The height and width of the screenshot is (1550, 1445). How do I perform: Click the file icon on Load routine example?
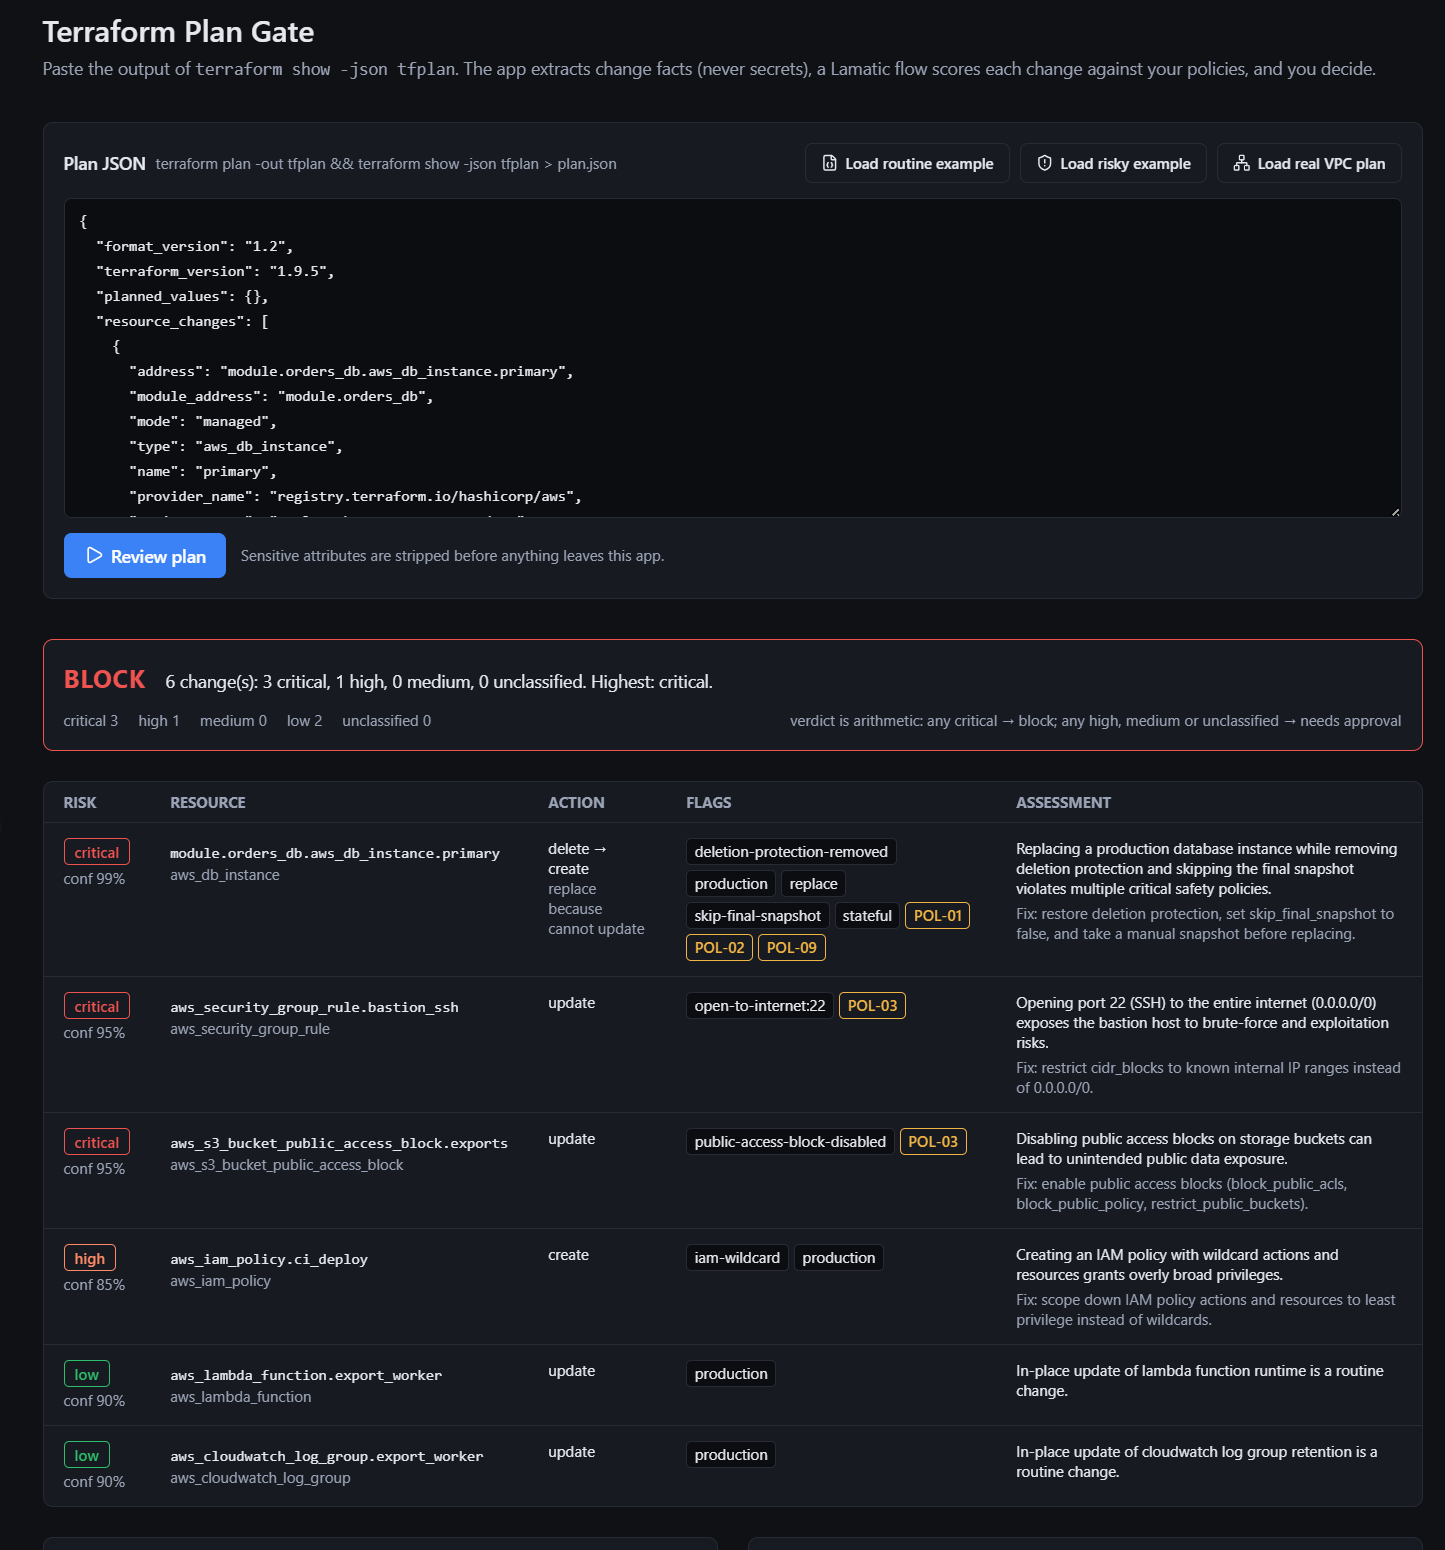[x=830, y=163]
